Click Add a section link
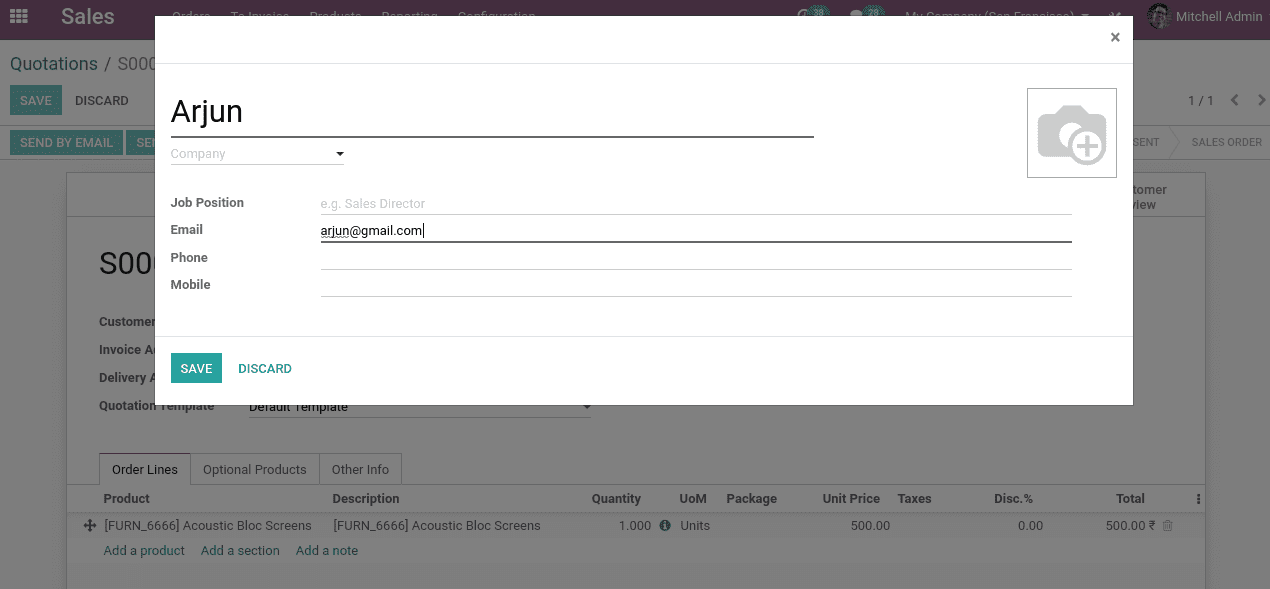This screenshot has width=1270, height=589. (x=240, y=550)
